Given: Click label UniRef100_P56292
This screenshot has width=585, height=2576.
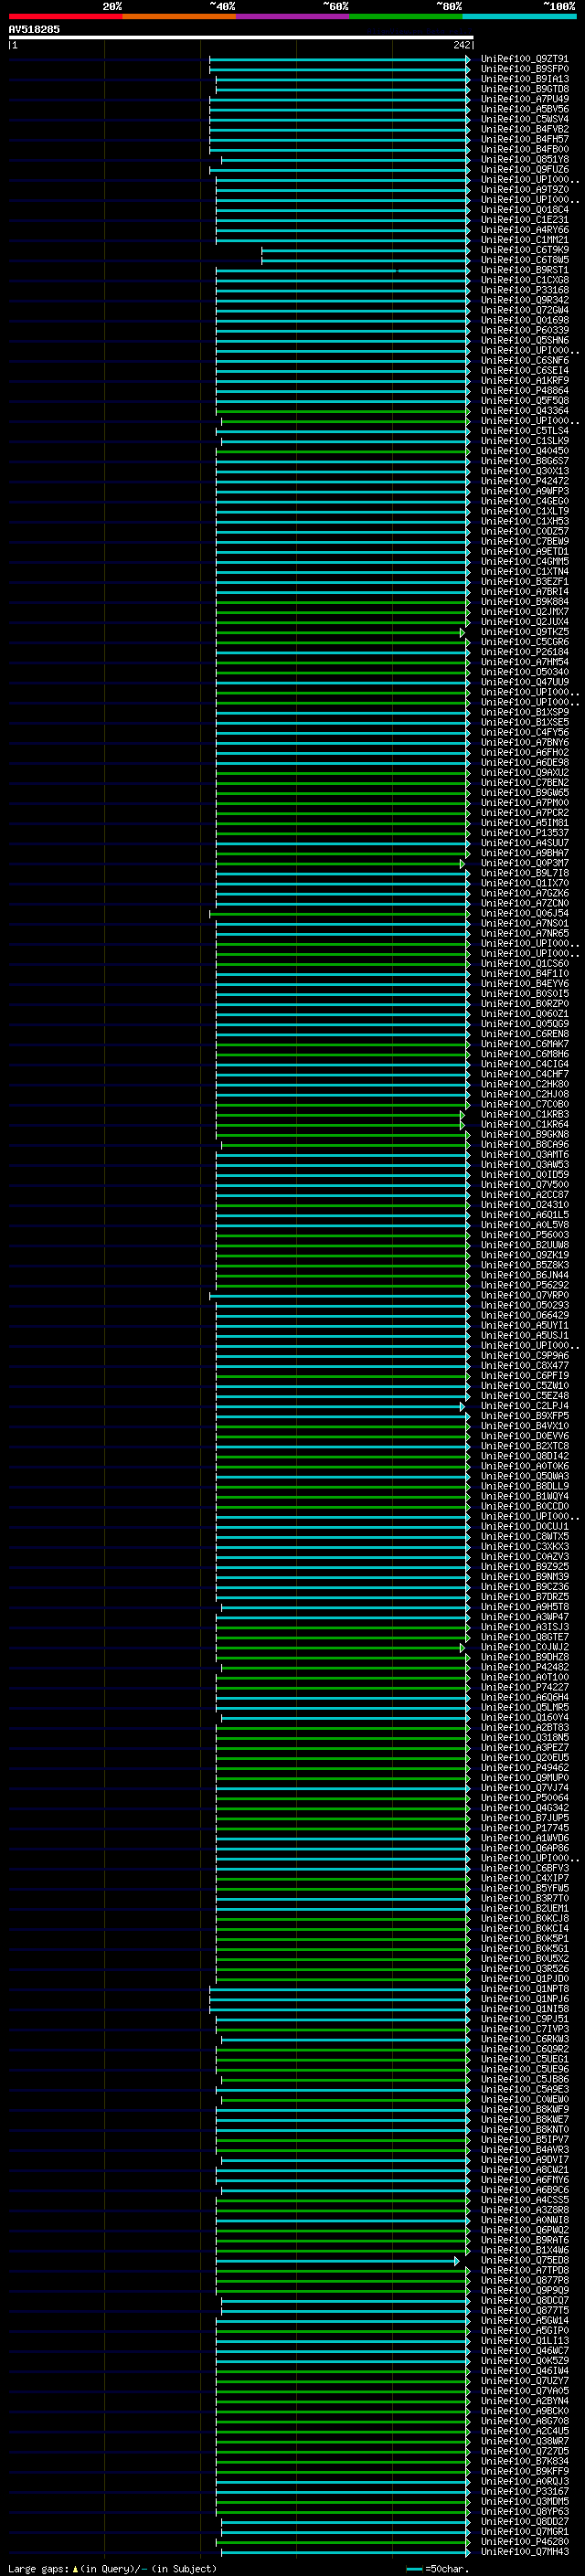Looking at the screenshot, I should pyautogui.click(x=524, y=1285).
